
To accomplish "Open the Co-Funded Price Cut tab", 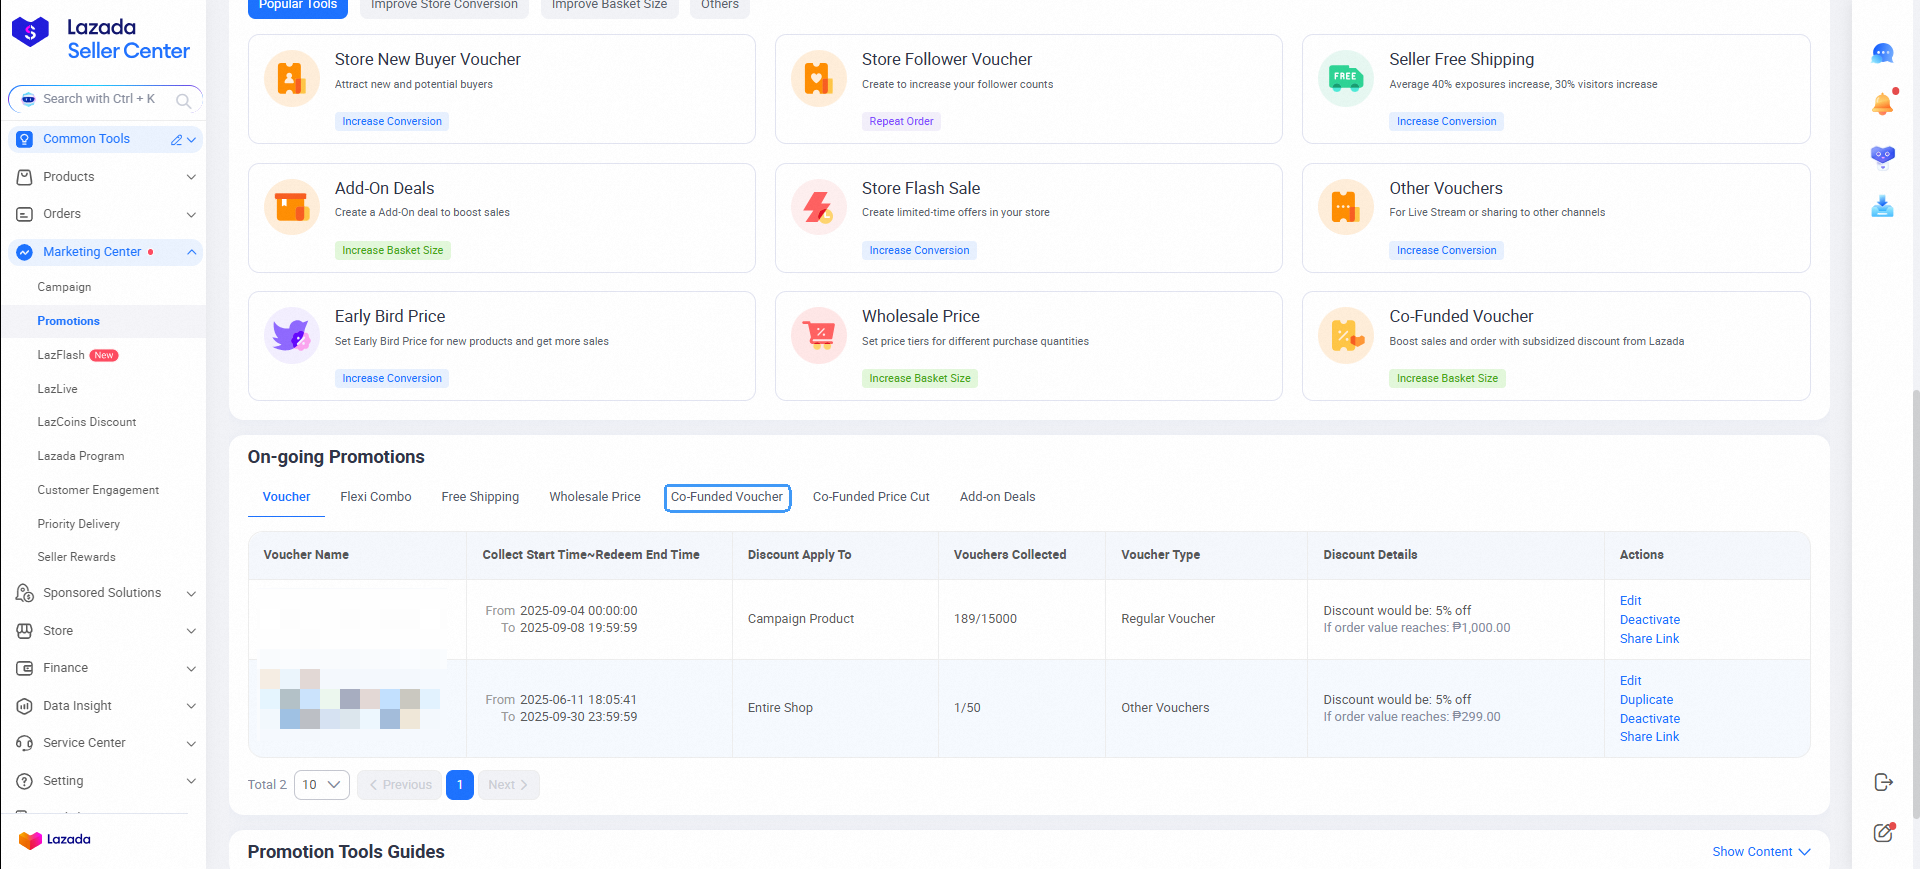I will pyautogui.click(x=871, y=497).
